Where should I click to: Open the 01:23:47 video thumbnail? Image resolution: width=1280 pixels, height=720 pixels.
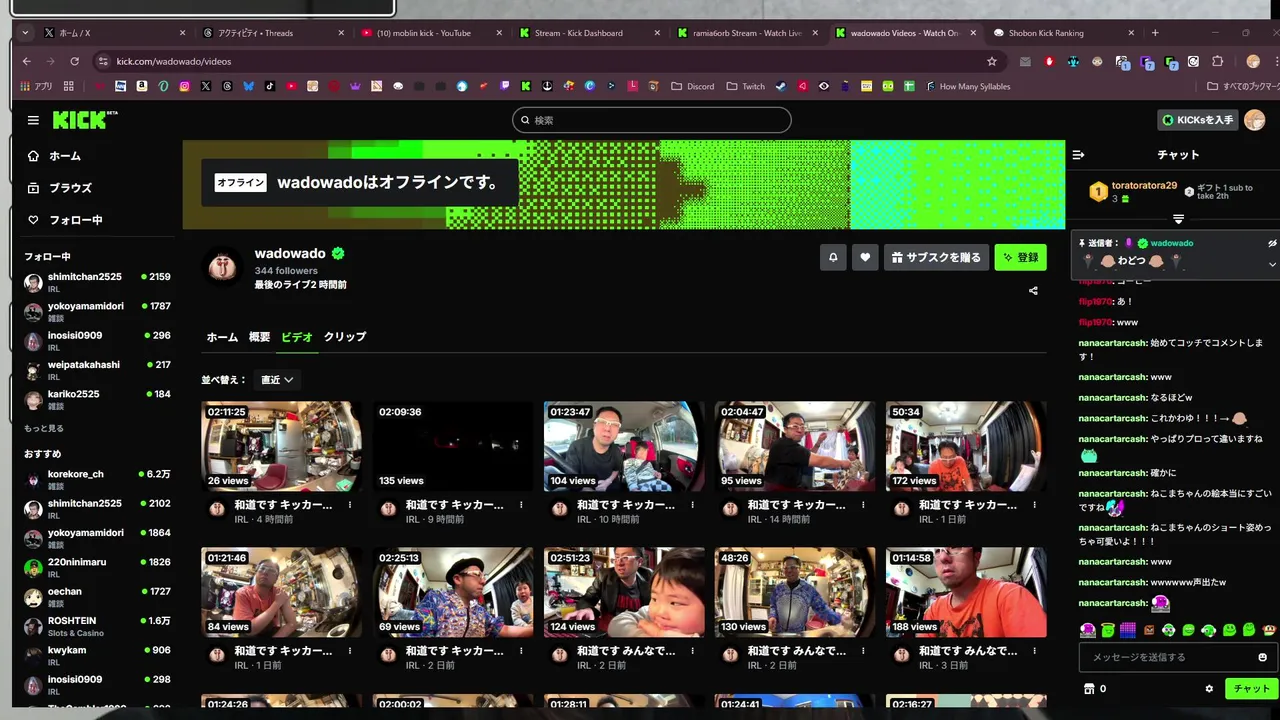click(x=623, y=446)
